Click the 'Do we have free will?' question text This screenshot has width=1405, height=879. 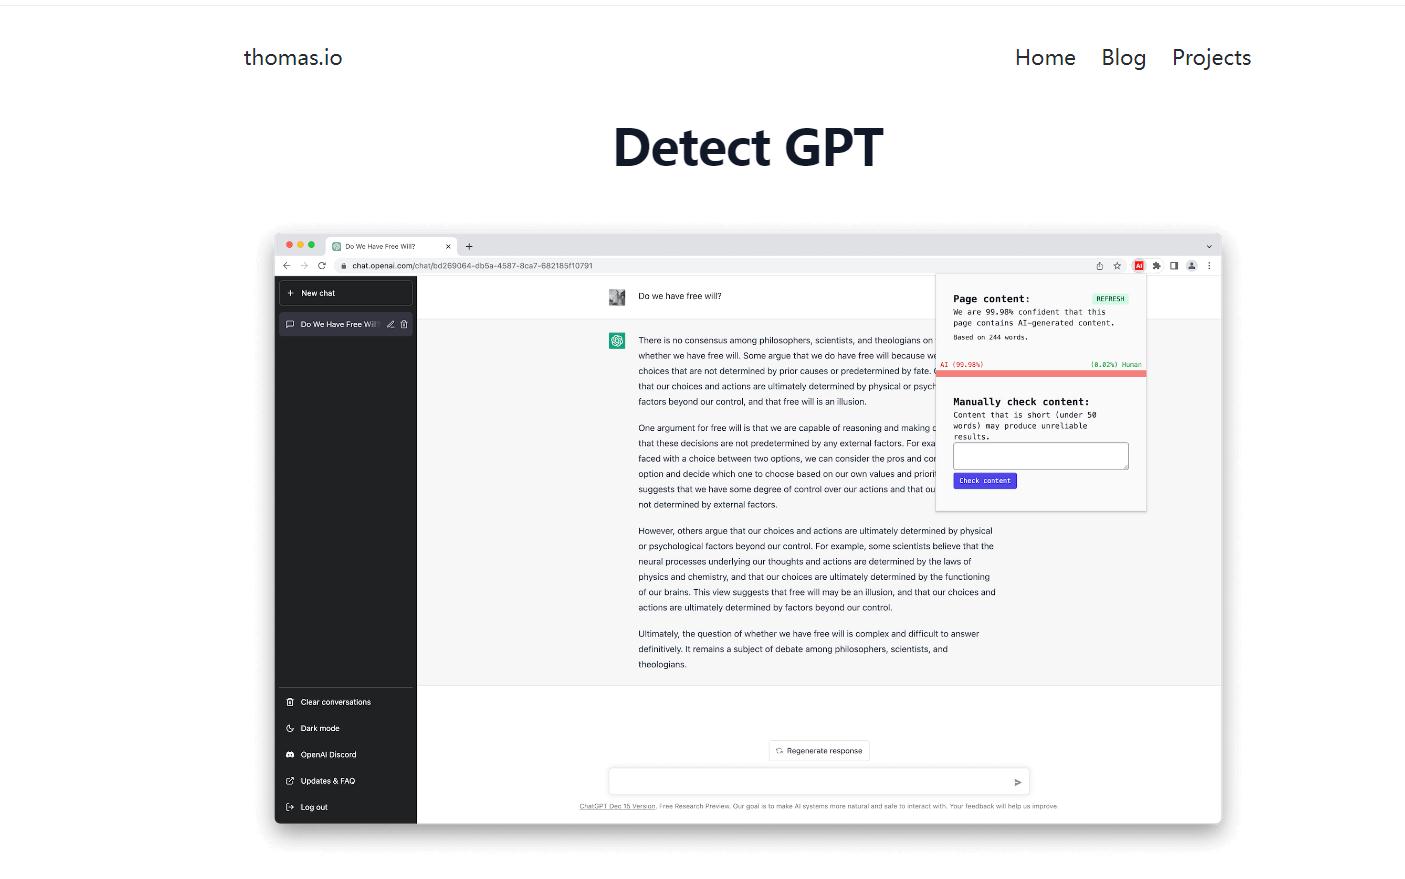[x=680, y=296]
